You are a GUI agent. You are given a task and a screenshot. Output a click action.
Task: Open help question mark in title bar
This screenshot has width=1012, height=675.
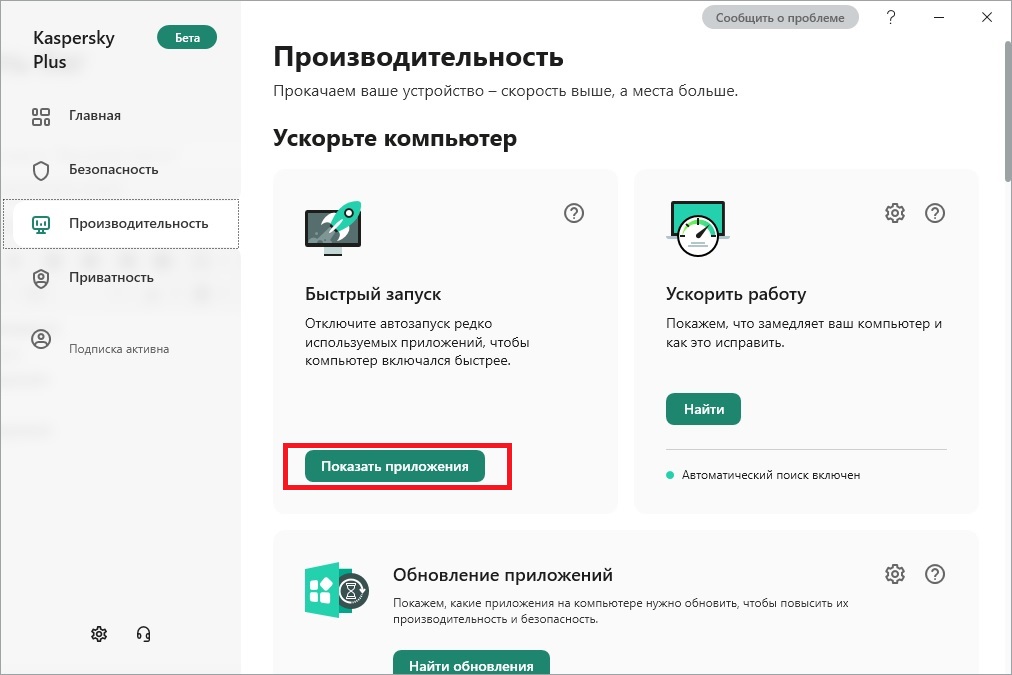(891, 17)
